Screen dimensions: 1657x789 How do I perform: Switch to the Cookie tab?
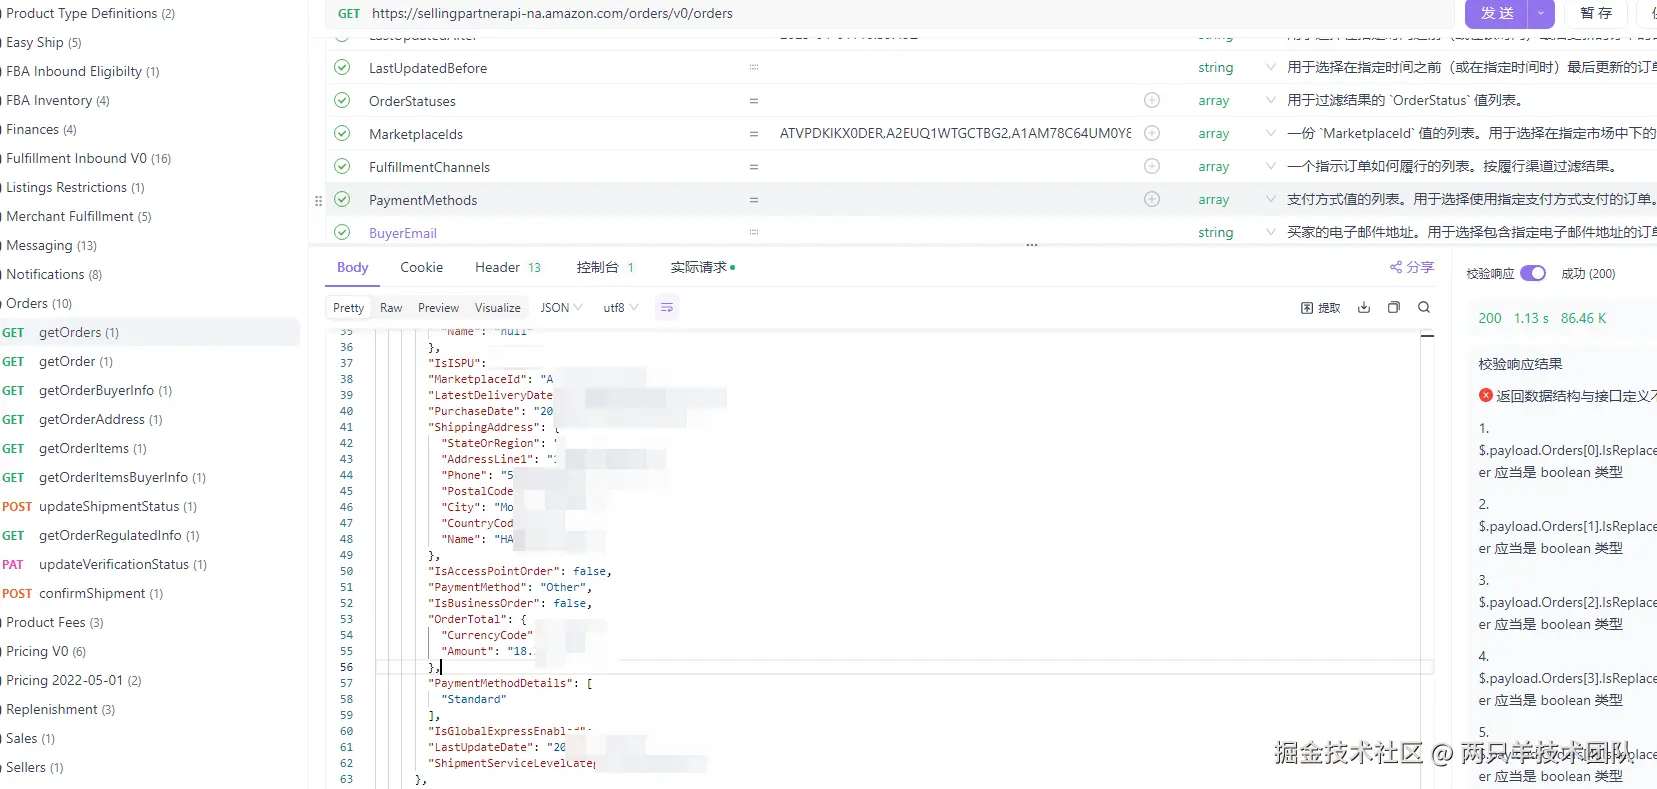tap(421, 267)
